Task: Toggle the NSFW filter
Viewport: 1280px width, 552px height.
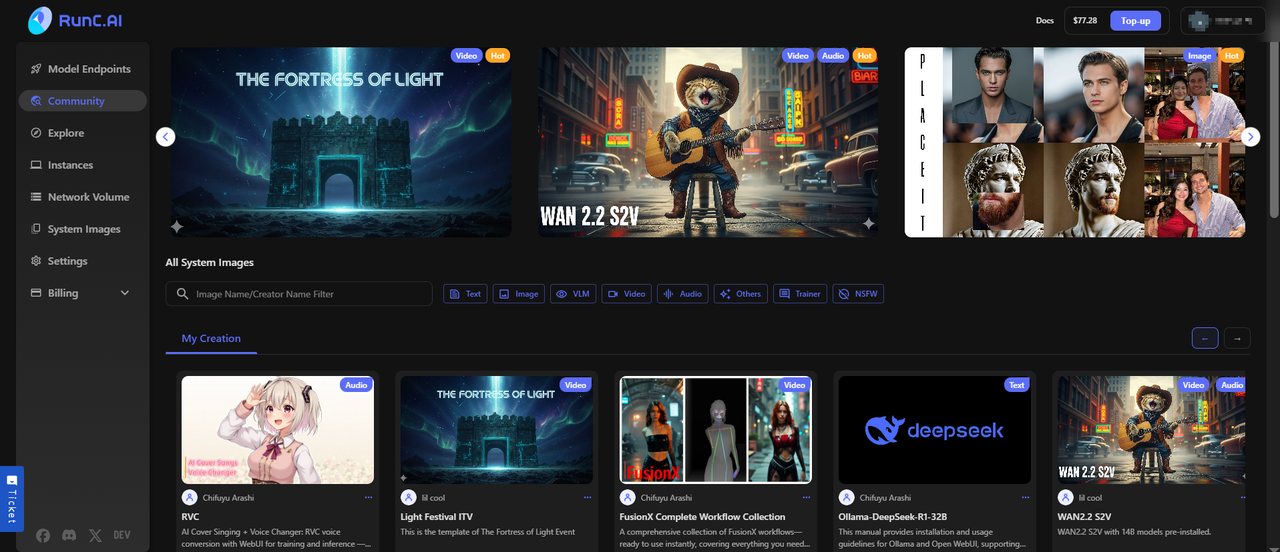Action: click(858, 294)
